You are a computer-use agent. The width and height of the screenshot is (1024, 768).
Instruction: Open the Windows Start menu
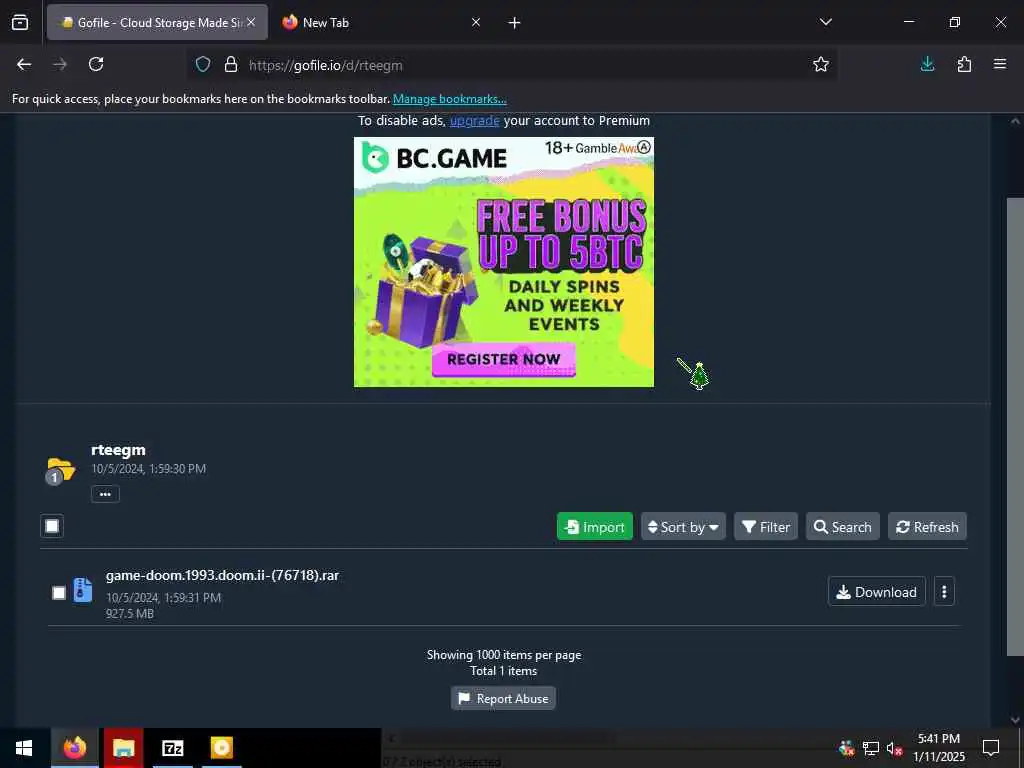tap(24, 748)
